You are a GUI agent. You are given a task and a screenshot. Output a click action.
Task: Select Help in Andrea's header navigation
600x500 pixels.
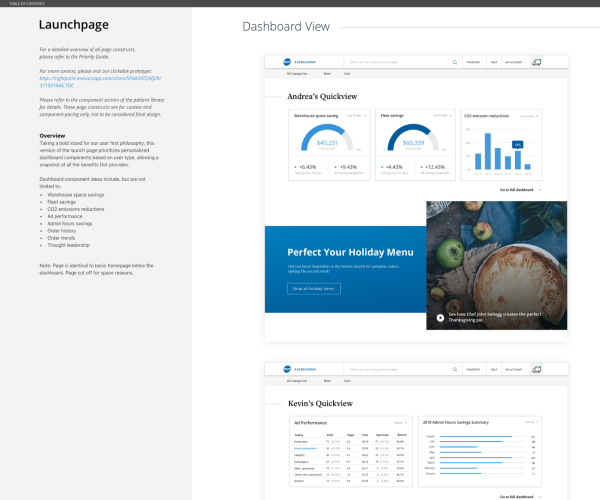coord(493,62)
